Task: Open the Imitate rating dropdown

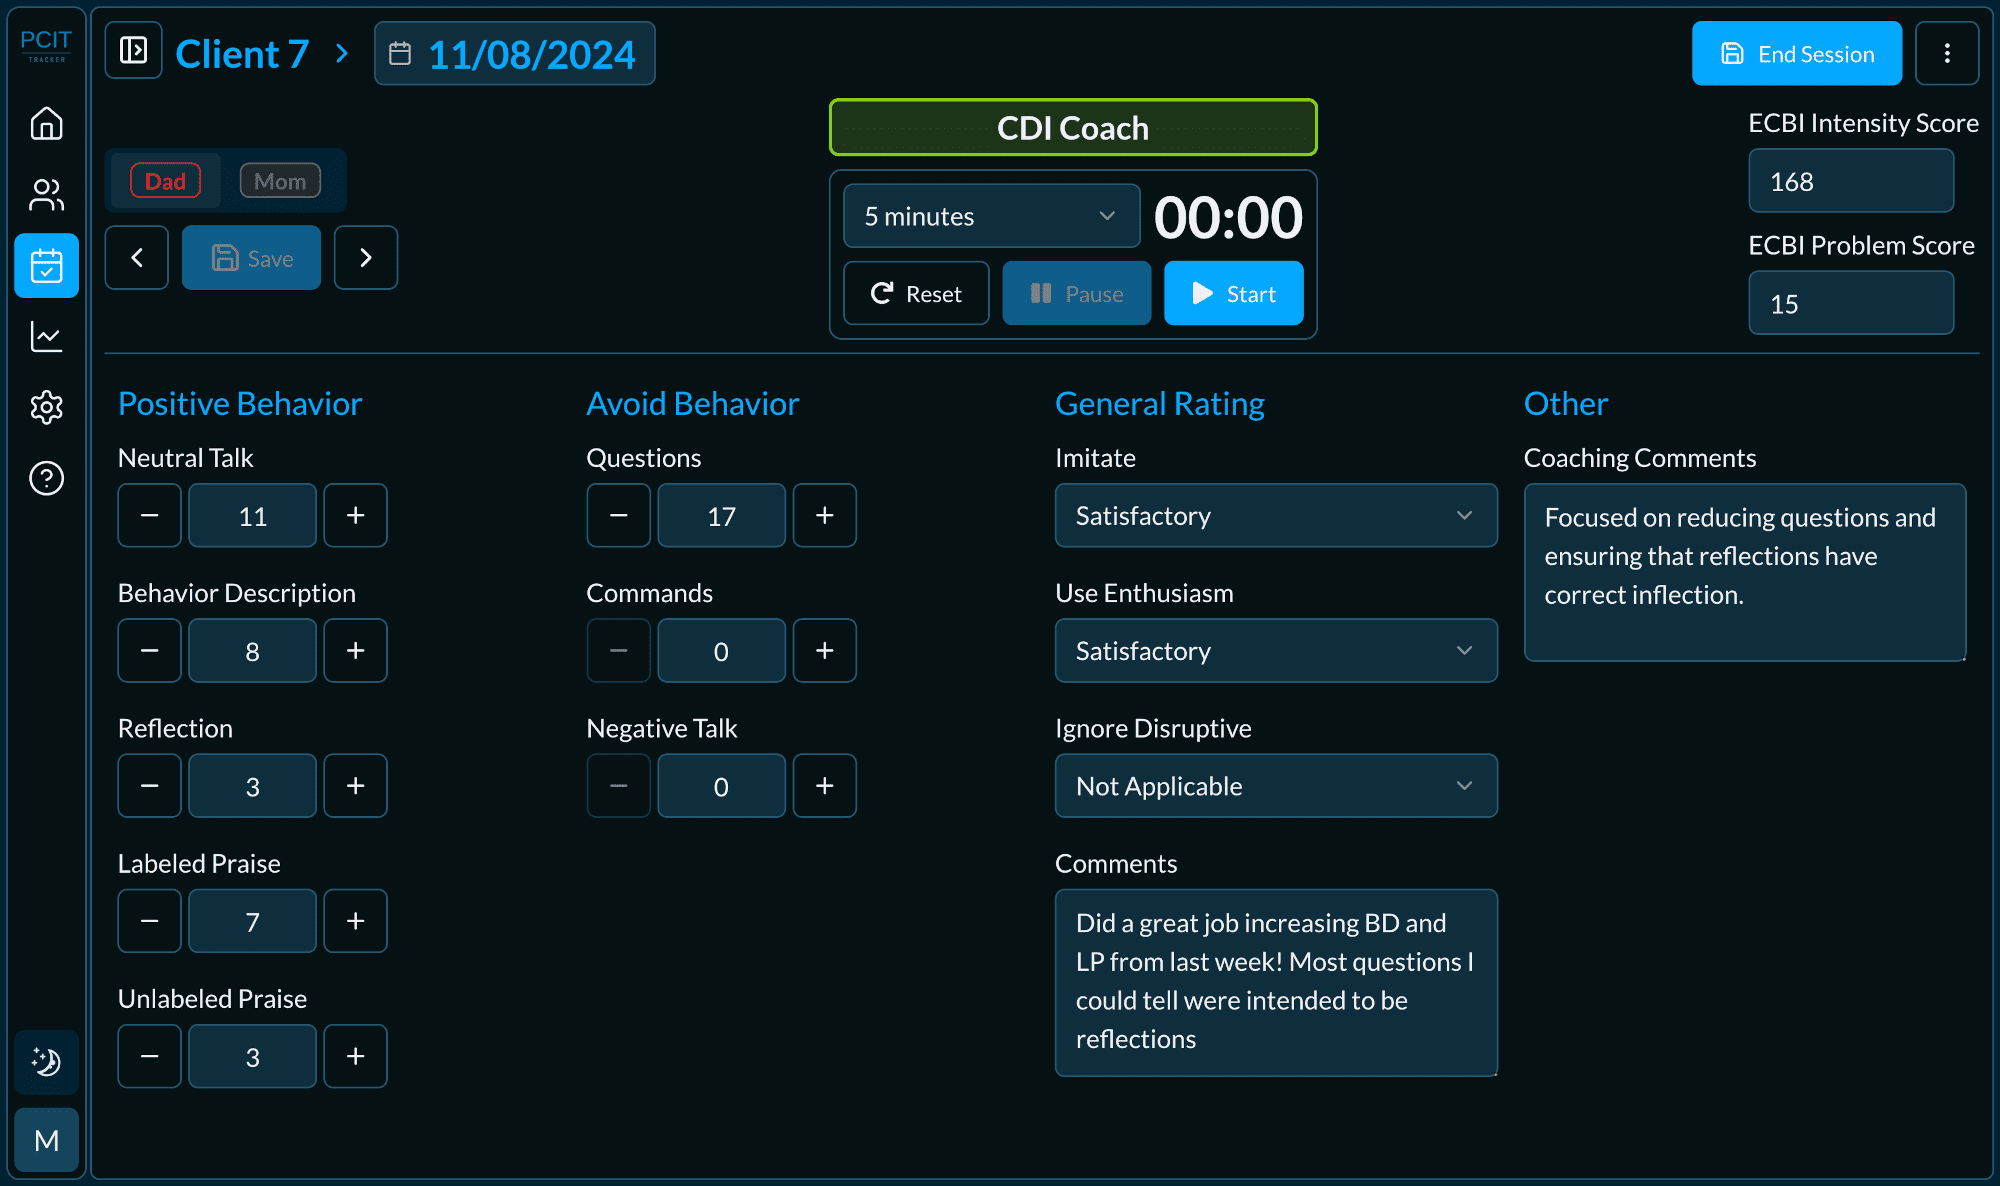Action: (1276, 516)
